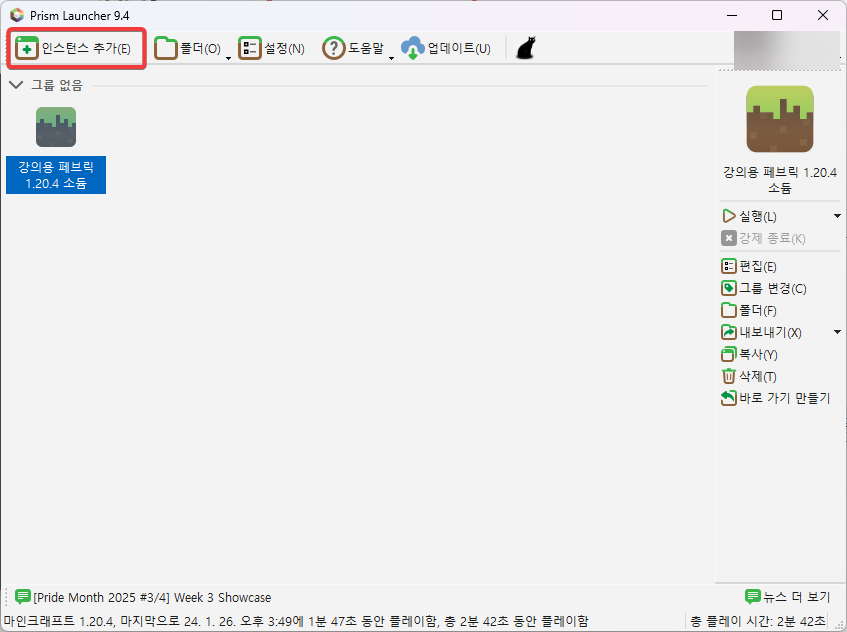Select the 강의용 페브릭 1.20.4 소듐 instance icon
The width and height of the screenshot is (847, 632).
click(56, 127)
